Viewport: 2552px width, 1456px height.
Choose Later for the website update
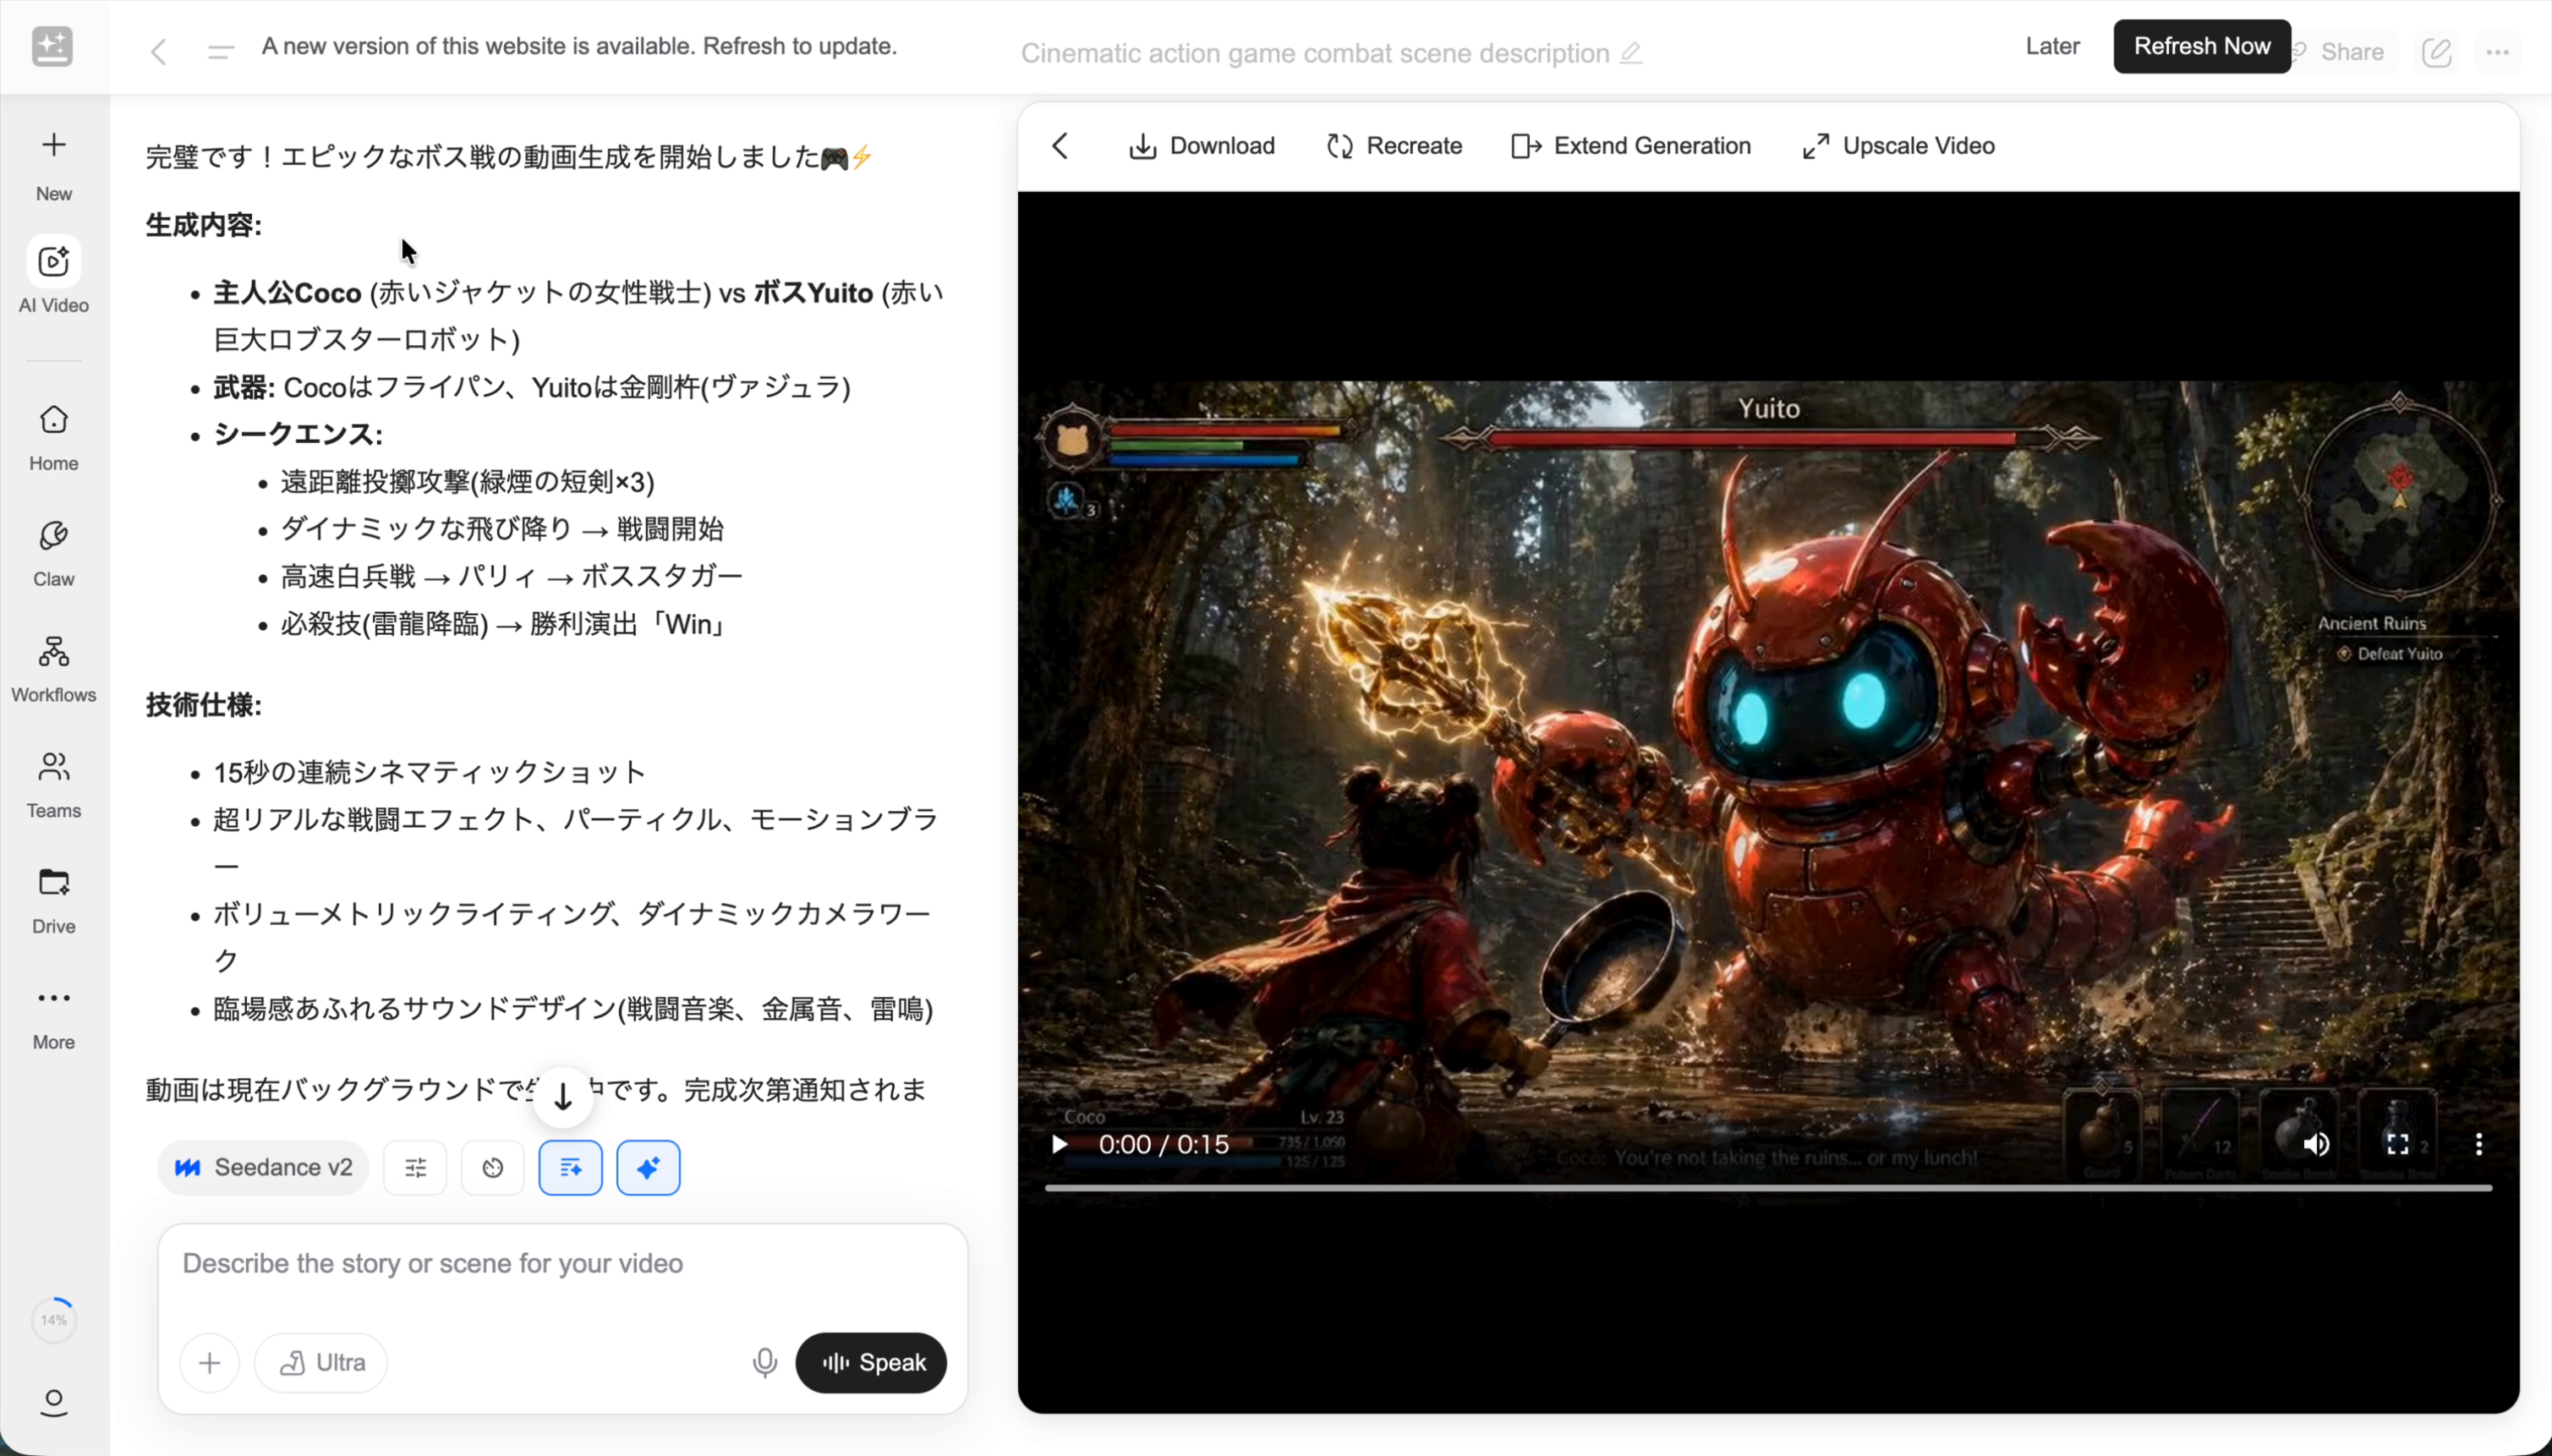coord(2051,45)
